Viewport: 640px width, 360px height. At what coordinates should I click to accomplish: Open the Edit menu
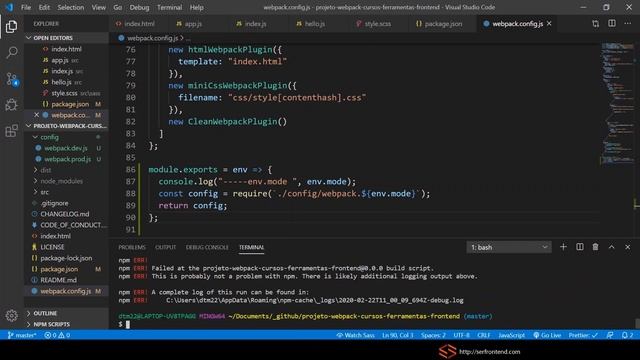(x=44, y=7)
